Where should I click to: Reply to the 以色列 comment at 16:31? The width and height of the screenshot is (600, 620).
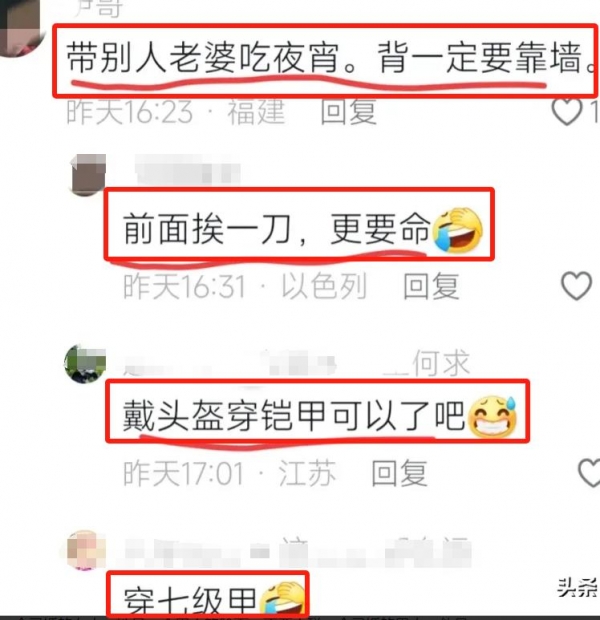[x=431, y=286]
